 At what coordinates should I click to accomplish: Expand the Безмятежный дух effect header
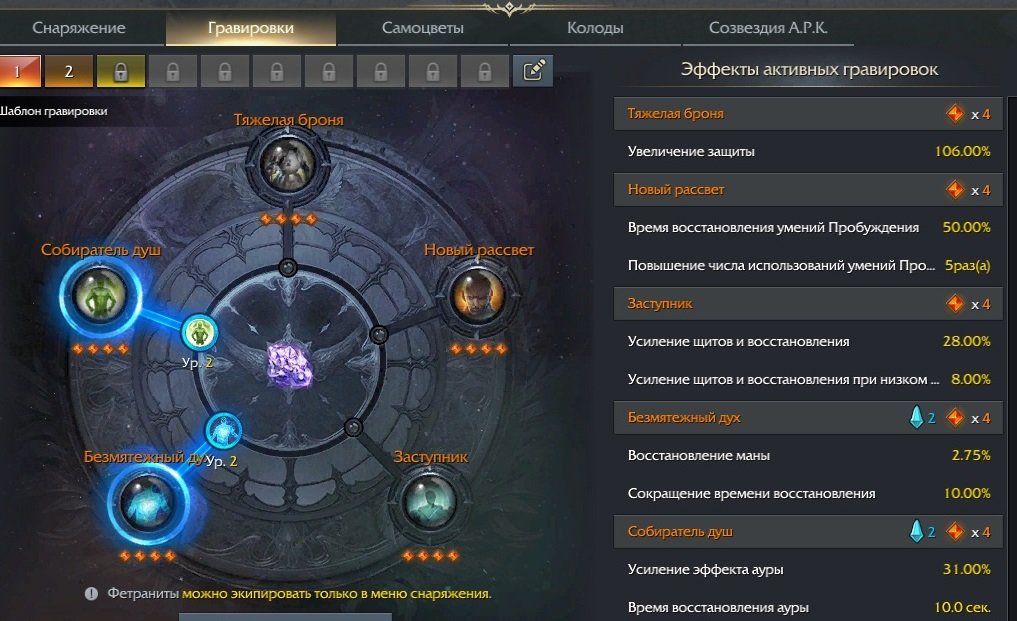[x=808, y=417]
